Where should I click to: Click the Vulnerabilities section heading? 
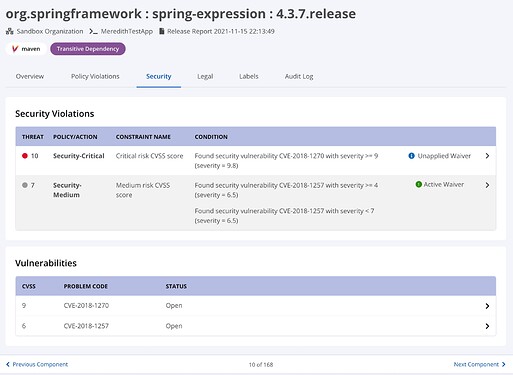click(46, 263)
